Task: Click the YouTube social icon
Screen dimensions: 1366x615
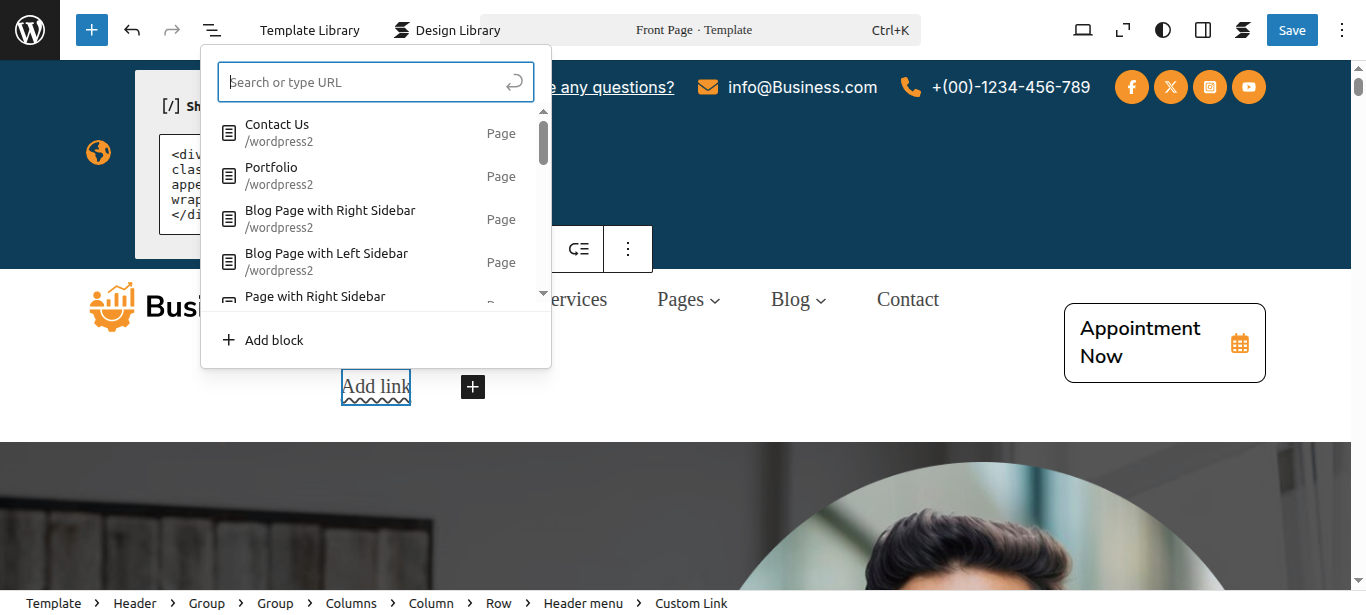Action: click(1248, 87)
